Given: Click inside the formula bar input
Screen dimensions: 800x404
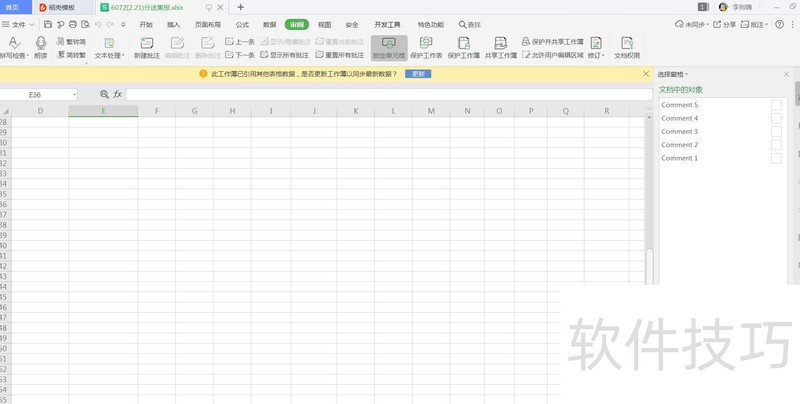Looking at the screenshot, I should (x=389, y=94).
